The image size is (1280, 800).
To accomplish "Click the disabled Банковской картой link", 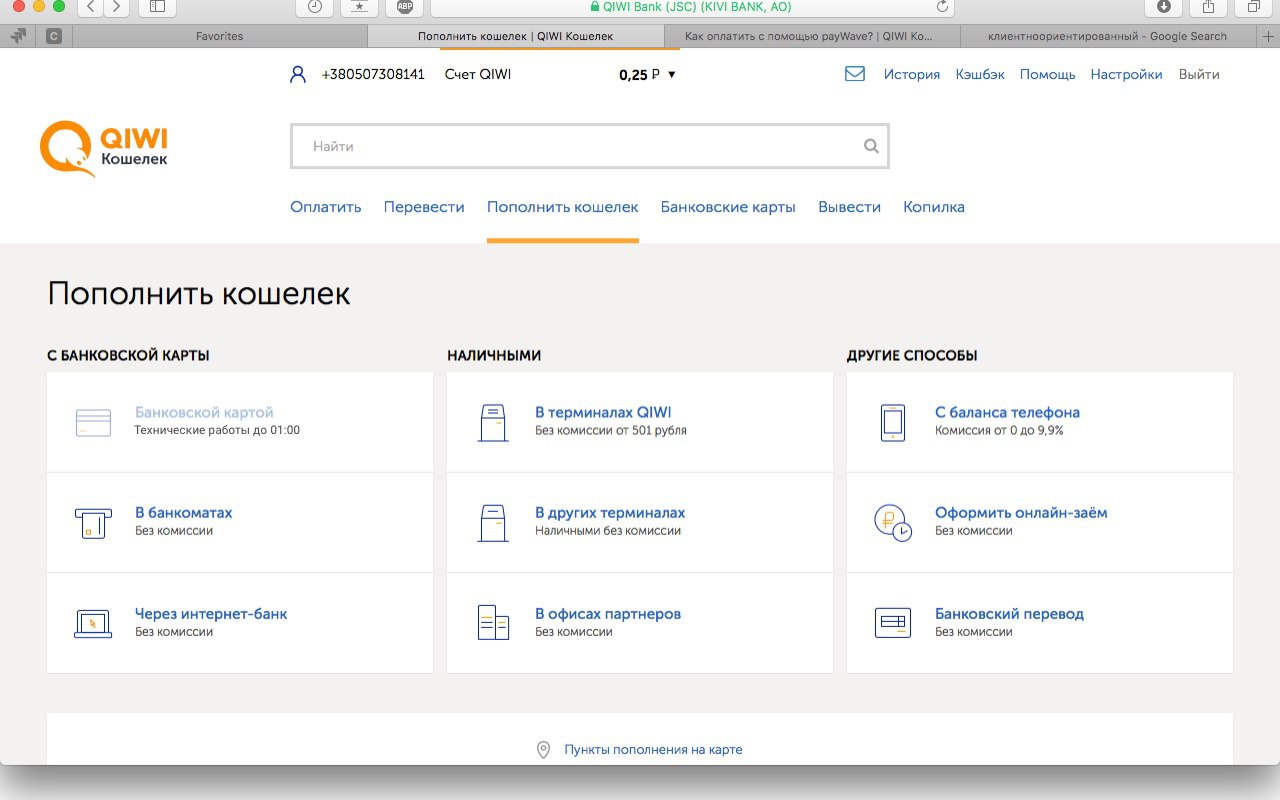I will 204,412.
